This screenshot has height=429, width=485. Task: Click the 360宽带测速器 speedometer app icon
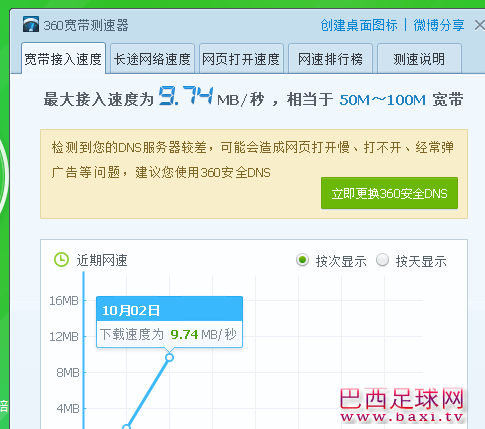31,24
